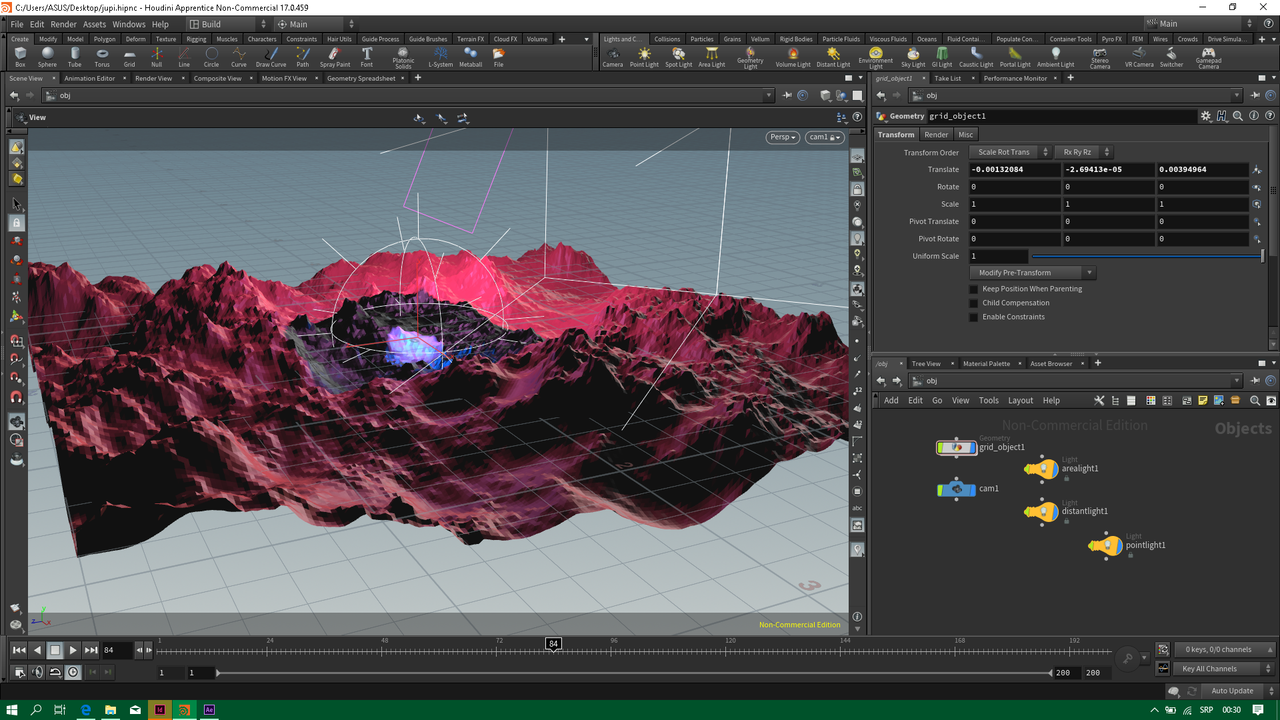Switch to the Misc parameter tab
This screenshot has height=720, width=1280.
point(965,134)
